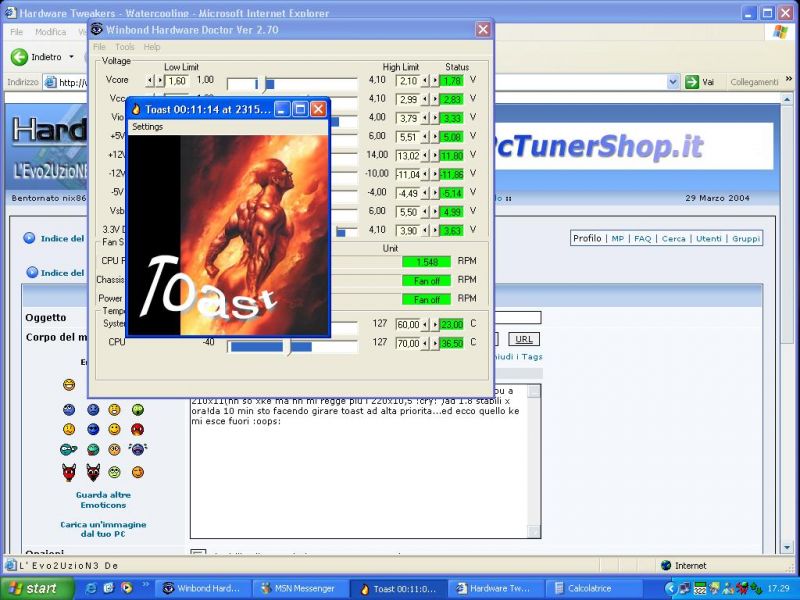The width and height of the screenshot is (800, 600).
Task: Open the Utenti members link
Action: pyautogui.click(x=709, y=238)
